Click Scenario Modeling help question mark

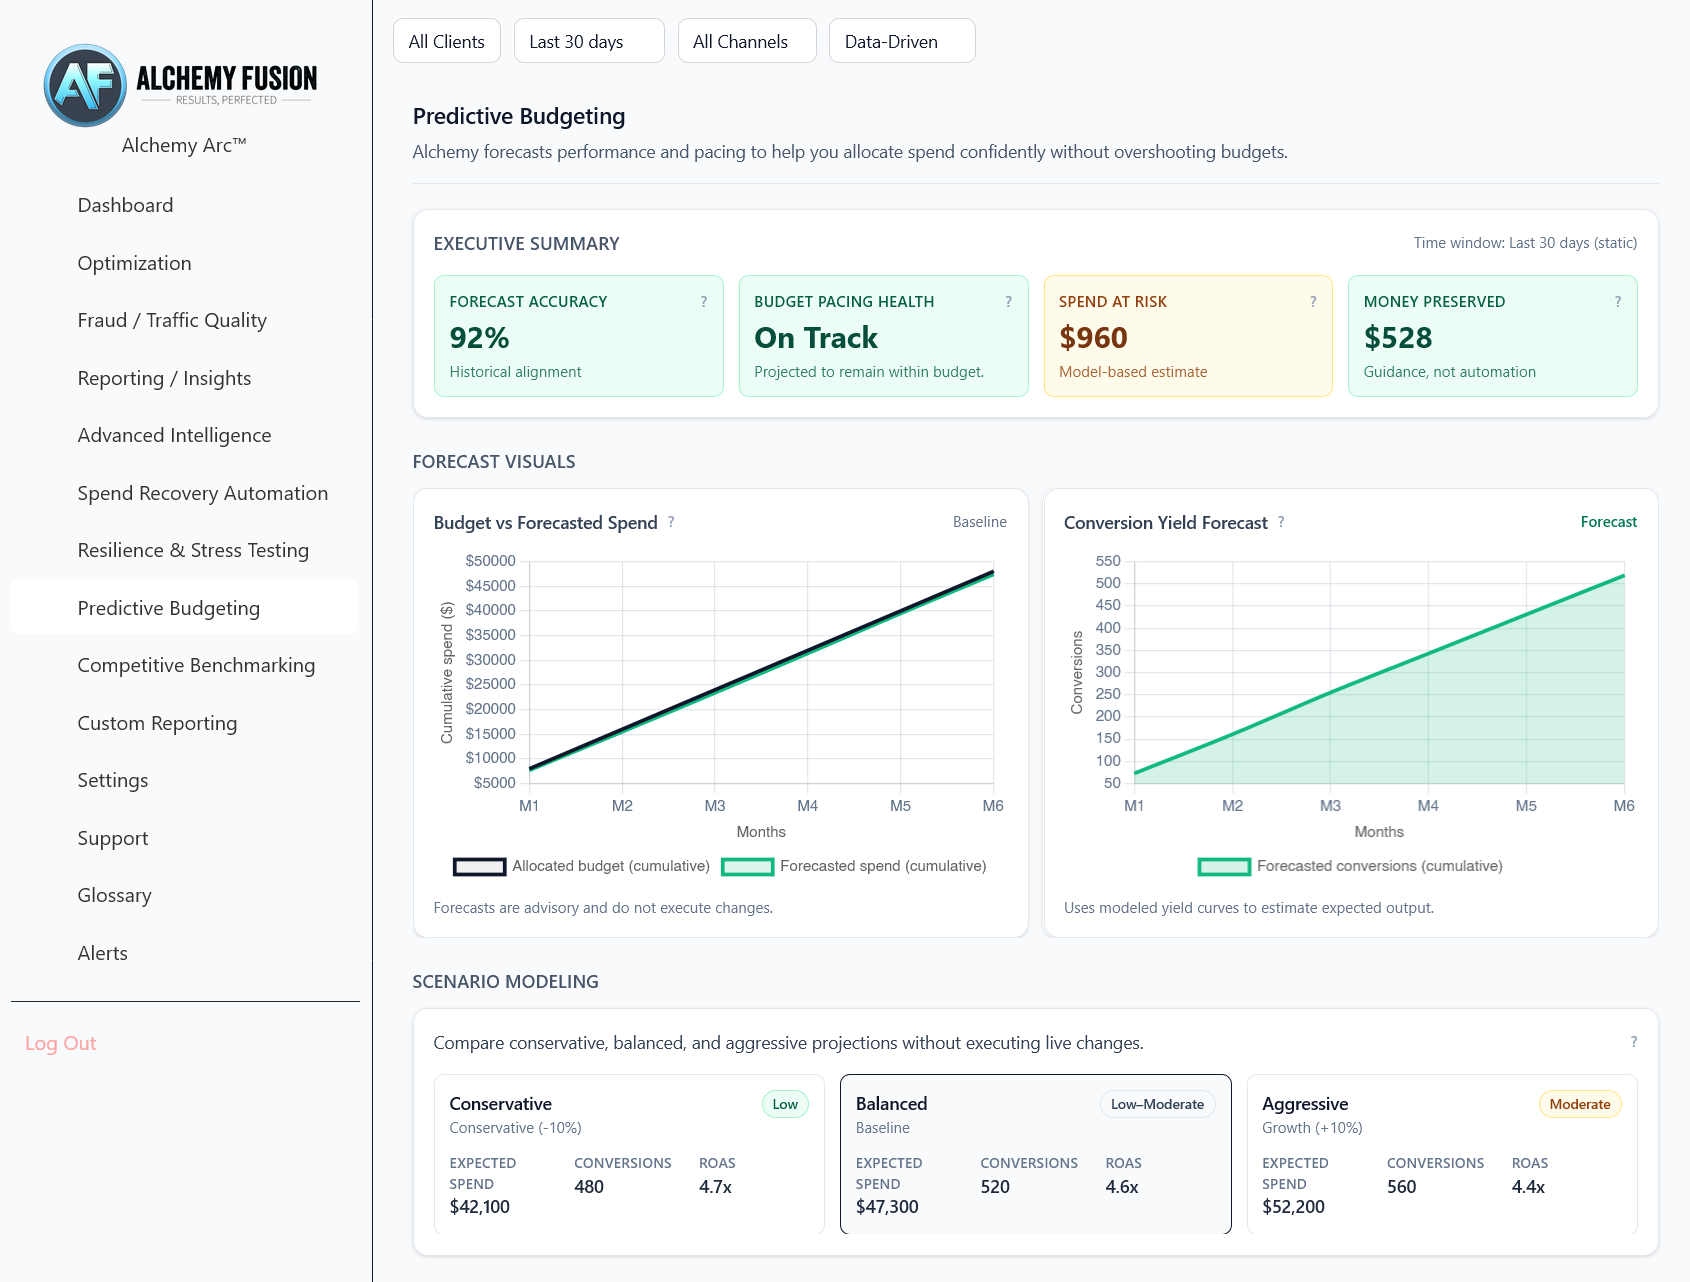(1634, 1042)
